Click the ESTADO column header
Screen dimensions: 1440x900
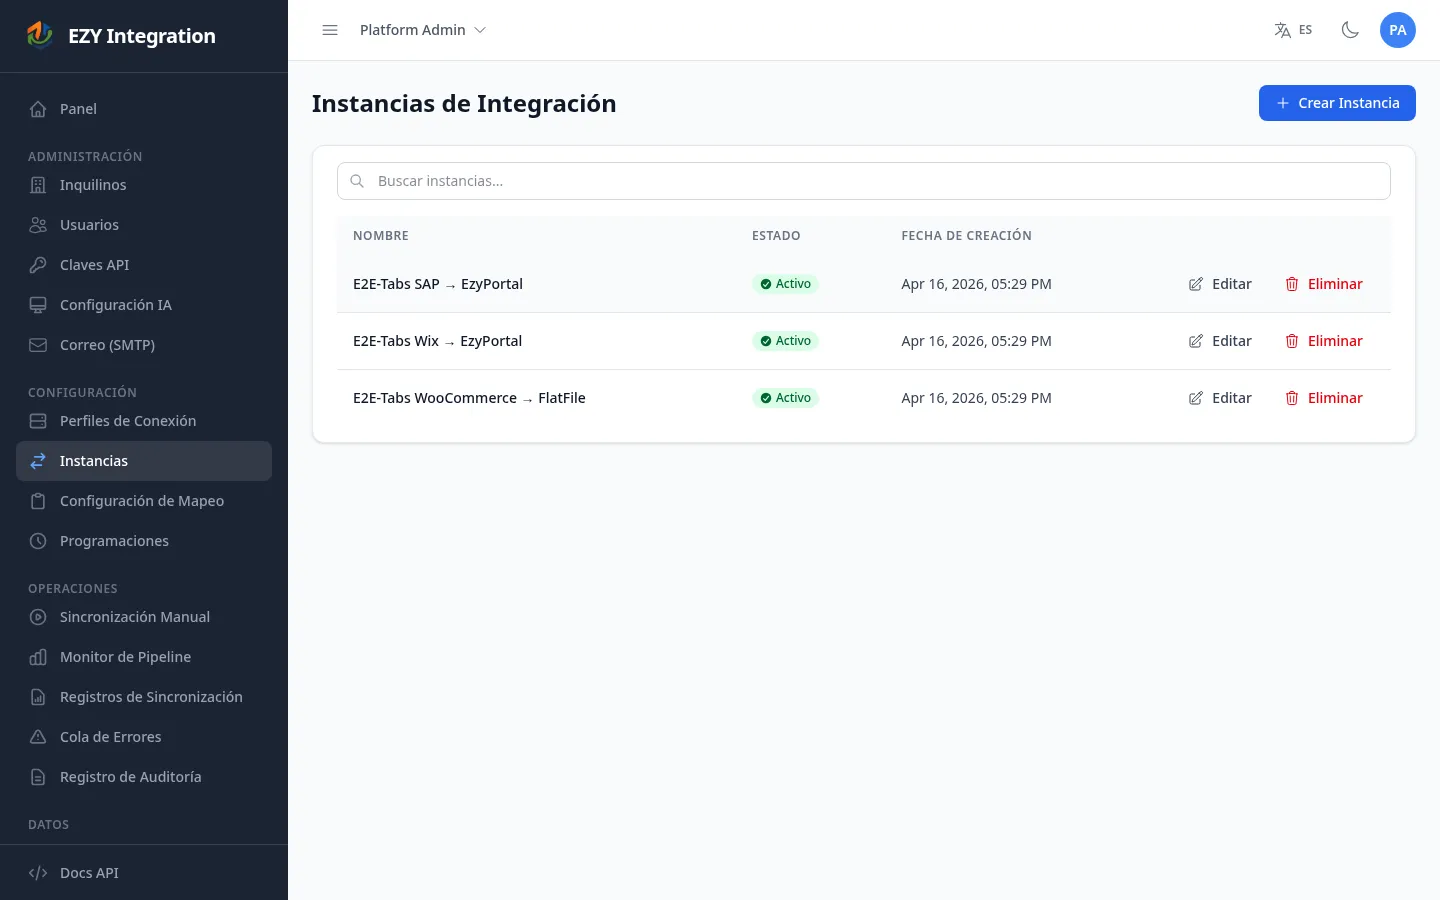pos(776,236)
